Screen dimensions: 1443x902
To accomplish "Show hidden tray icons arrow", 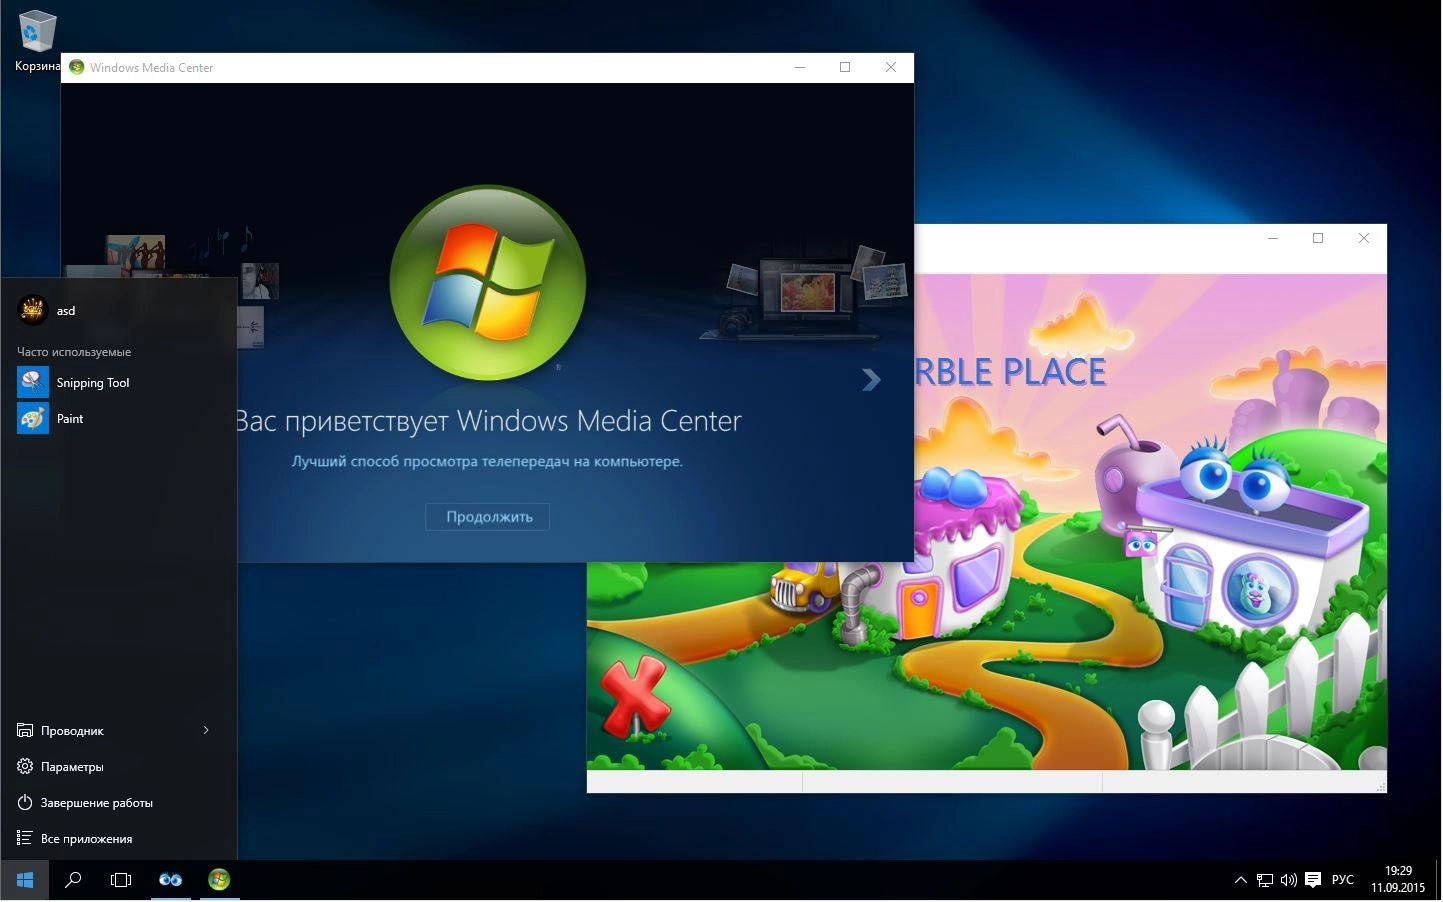I will click(x=1240, y=881).
